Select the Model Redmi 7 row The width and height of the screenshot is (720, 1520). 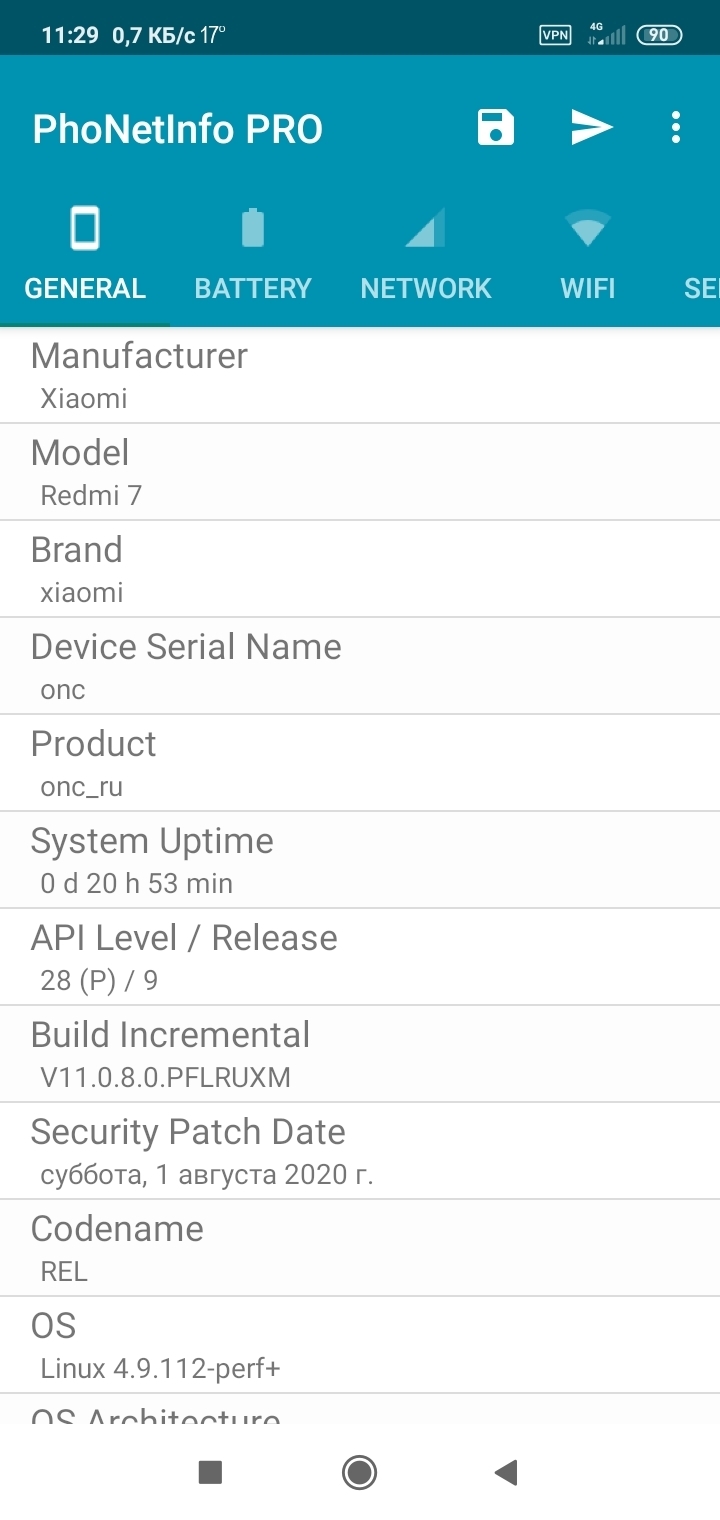tap(360, 472)
